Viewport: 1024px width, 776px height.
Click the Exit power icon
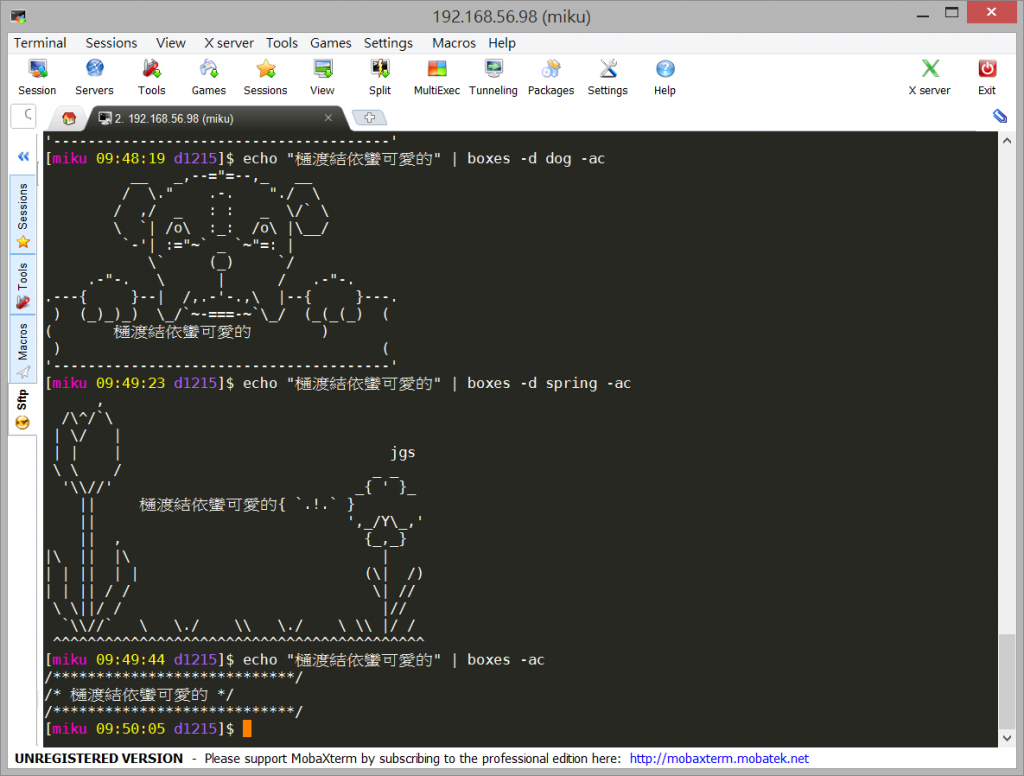[x=987, y=77]
